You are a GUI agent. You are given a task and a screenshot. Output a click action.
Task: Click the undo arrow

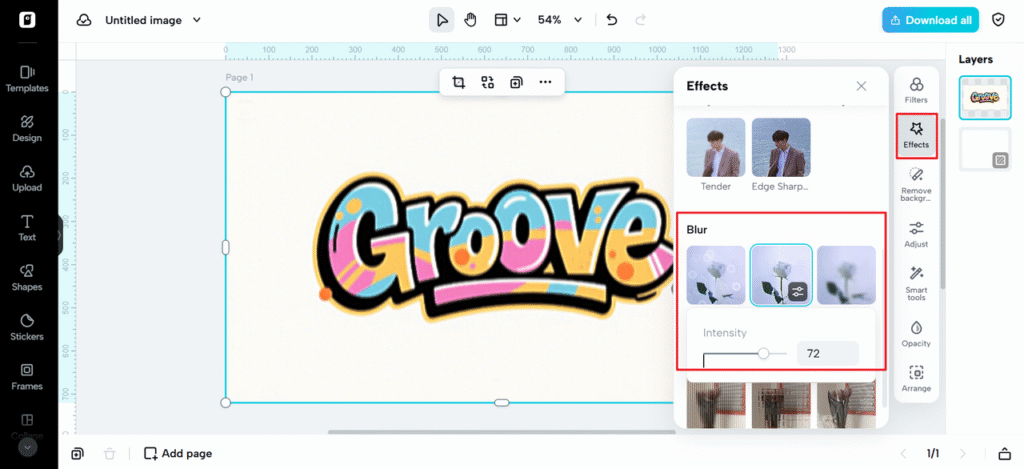[x=612, y=20]
